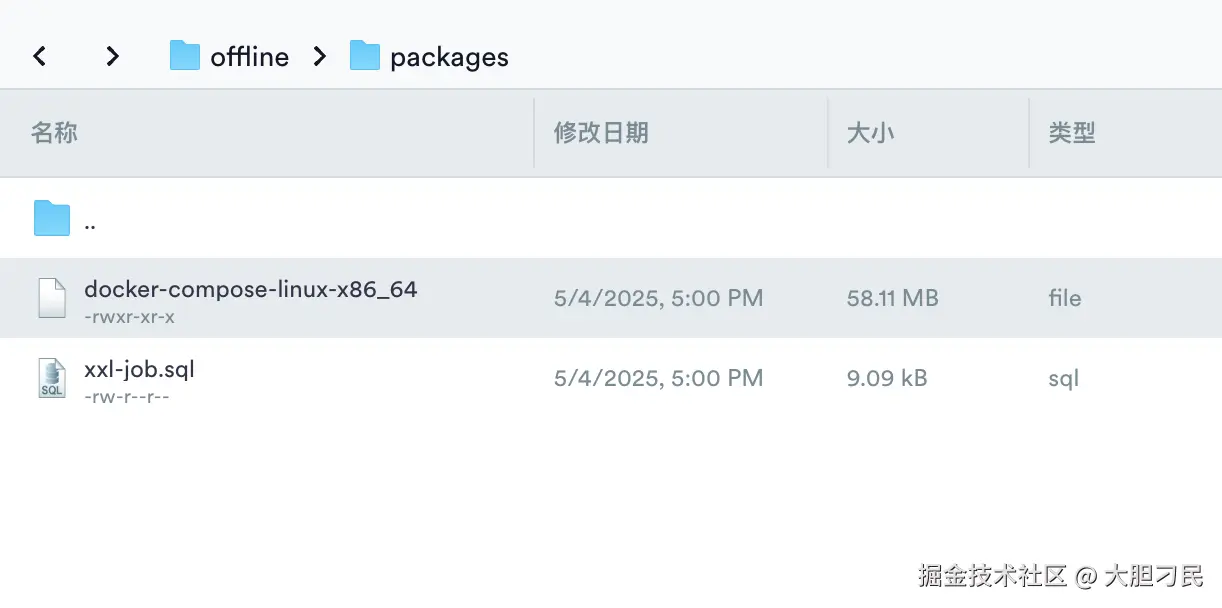1222x608 pixels.
Task: Click the -rwxr-xr-x permissions text
Action: tap(130, 317)
